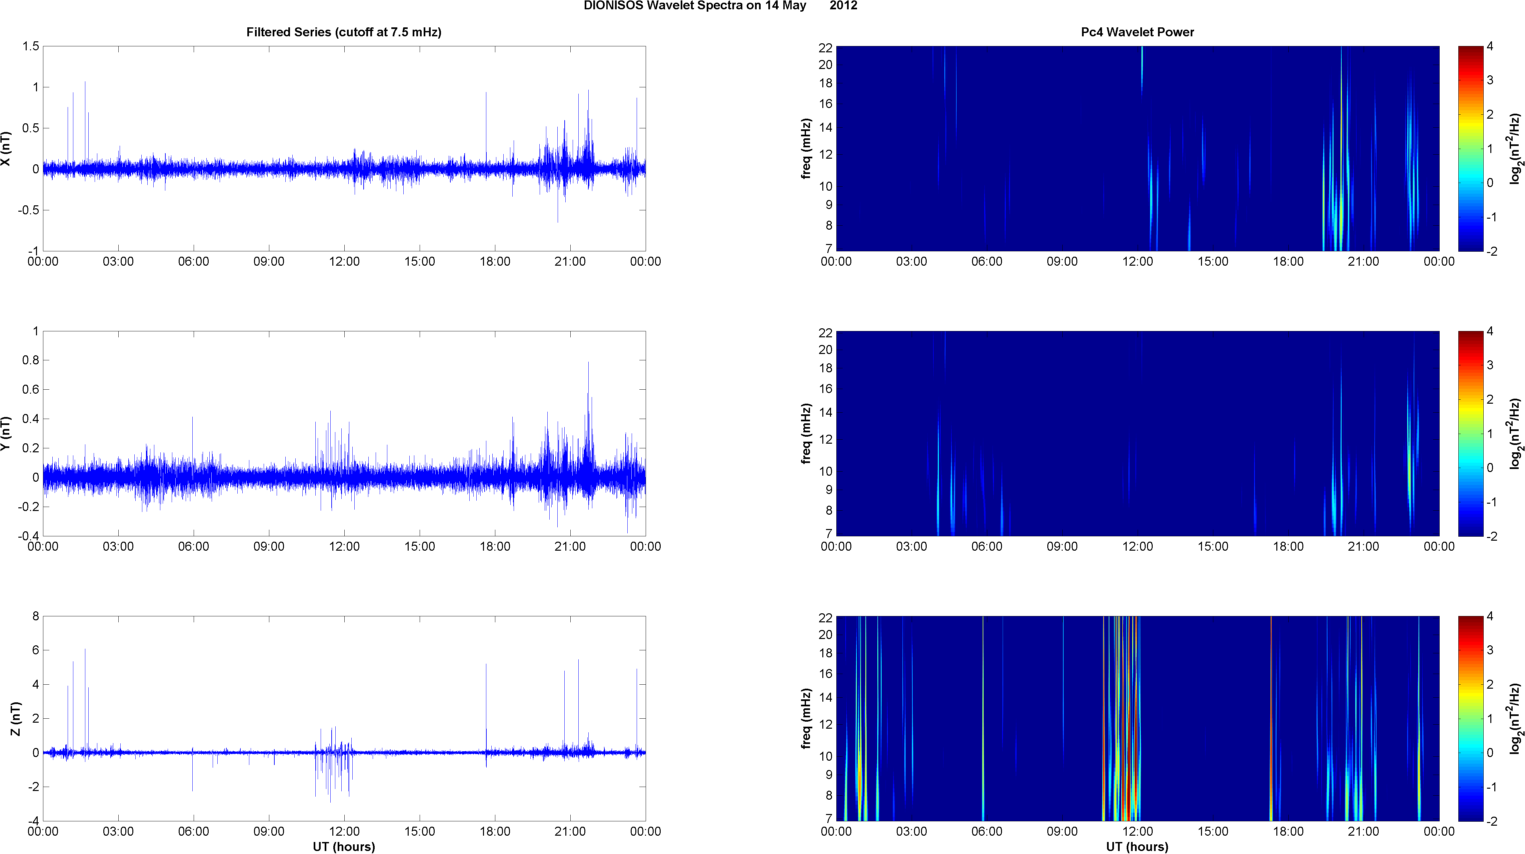Click the UT (hours) label under the Z plot

tap(343, 846)
